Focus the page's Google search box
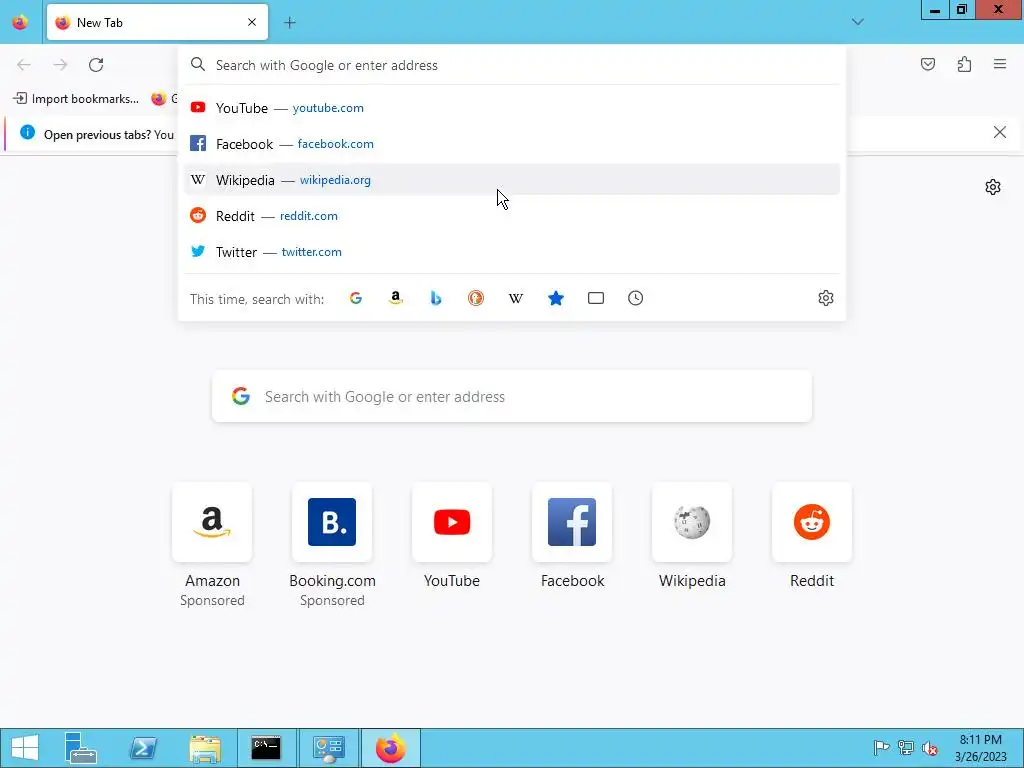The image size is (1024, 768). [x=512, y=396]
